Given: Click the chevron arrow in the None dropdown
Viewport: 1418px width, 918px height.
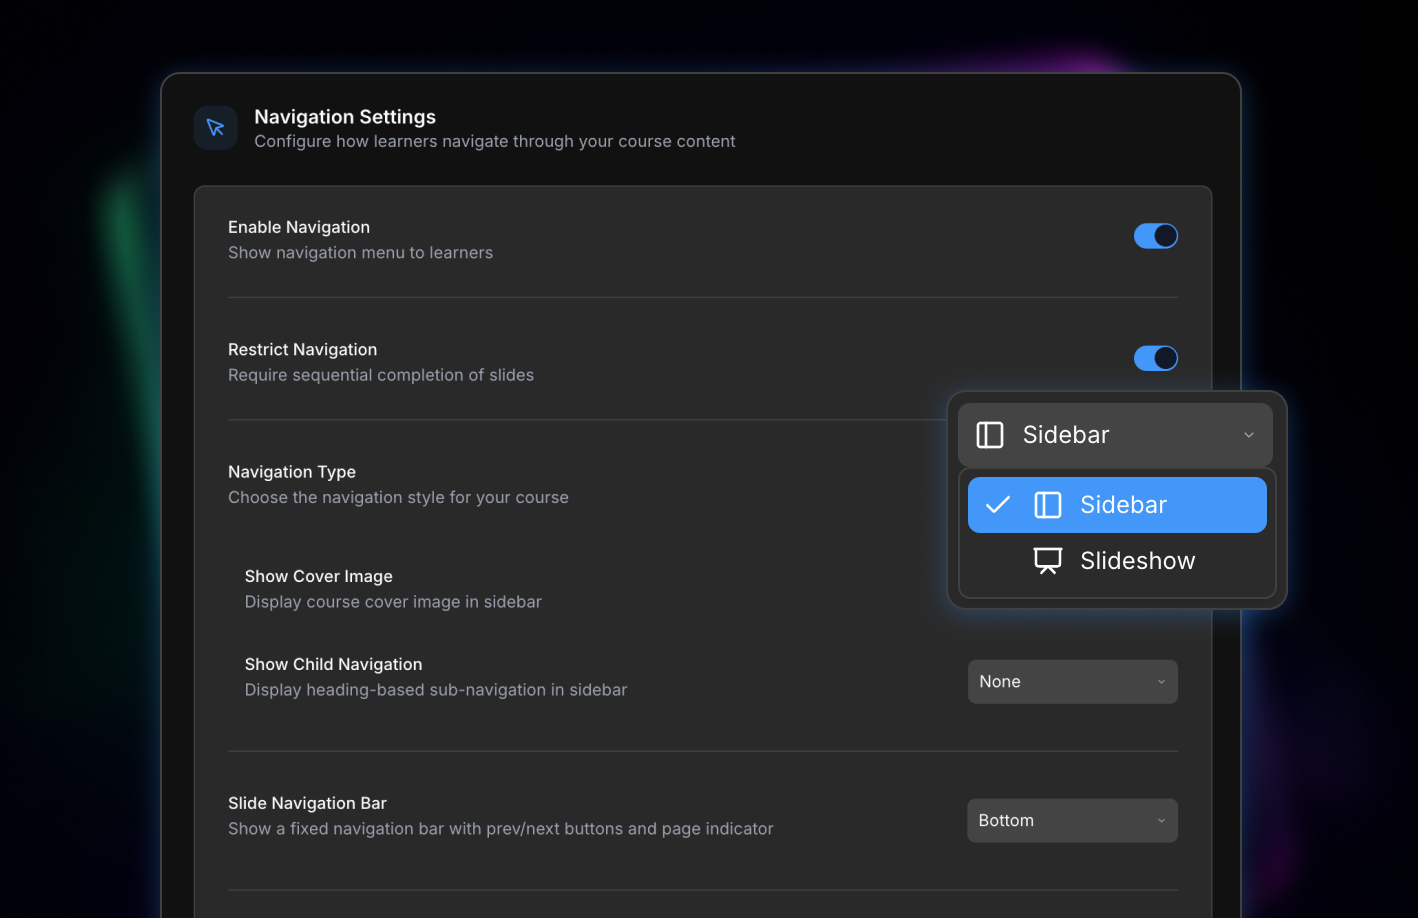Looking at the screenshot, I should point(1161,682).
